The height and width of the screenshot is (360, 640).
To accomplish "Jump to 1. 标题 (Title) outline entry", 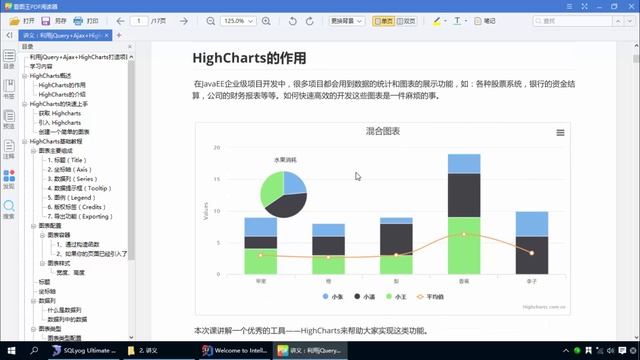I will click(67, 160).
